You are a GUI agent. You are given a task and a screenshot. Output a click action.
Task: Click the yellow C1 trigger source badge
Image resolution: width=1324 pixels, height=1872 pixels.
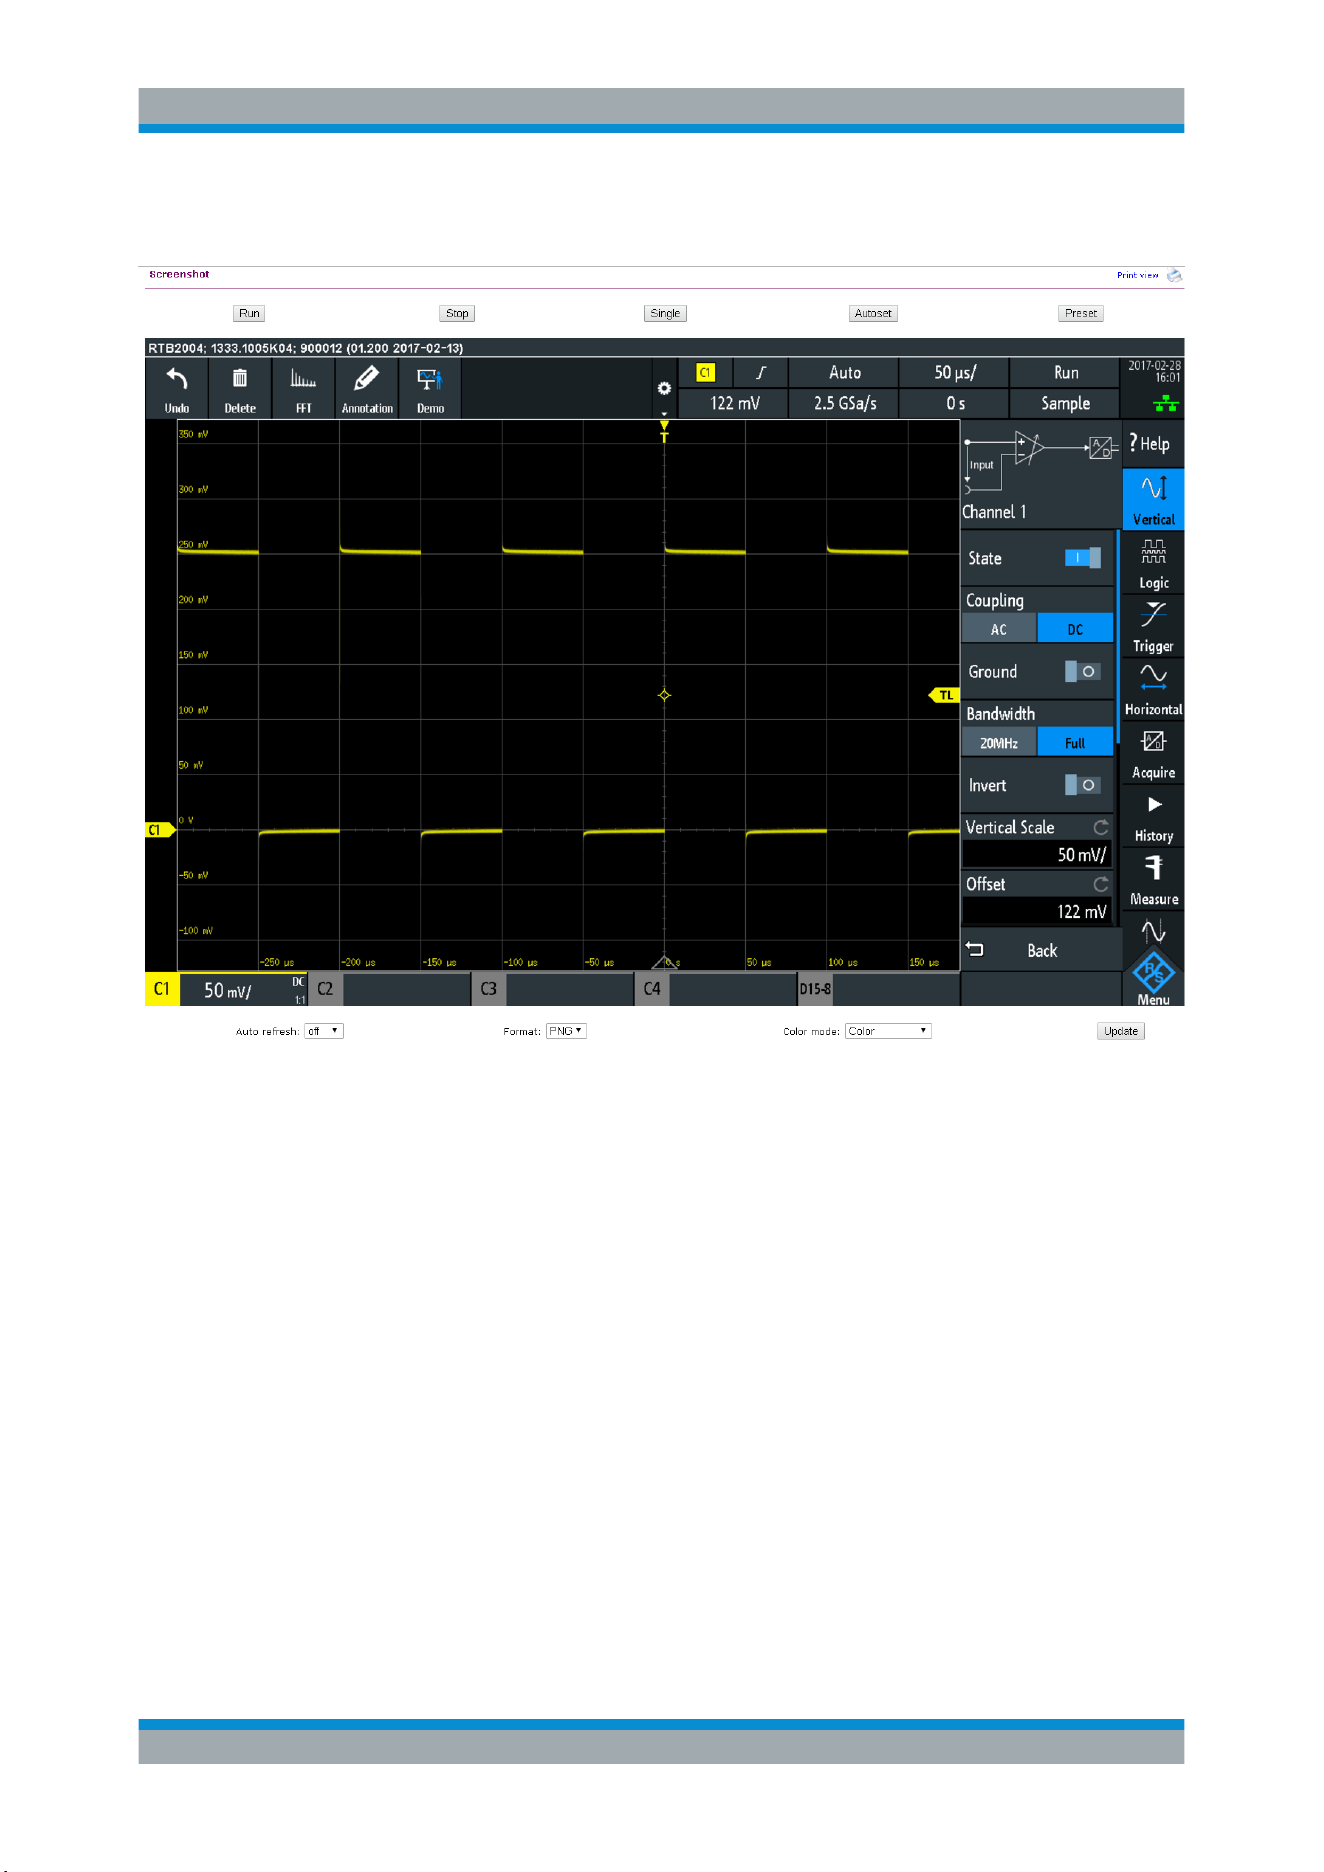point(705,372)
